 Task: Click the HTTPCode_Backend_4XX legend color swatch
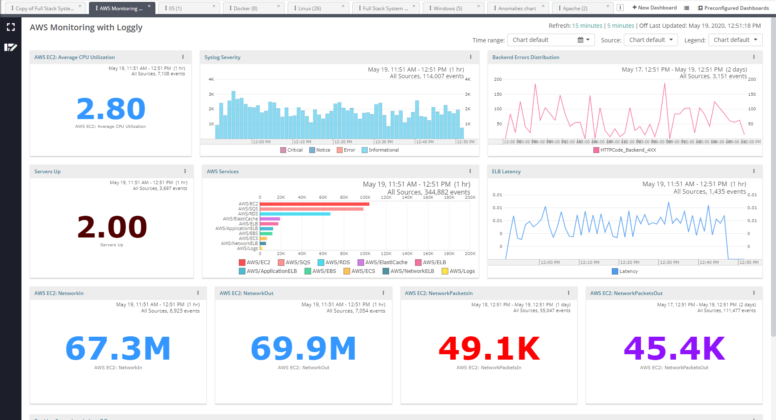597,149
